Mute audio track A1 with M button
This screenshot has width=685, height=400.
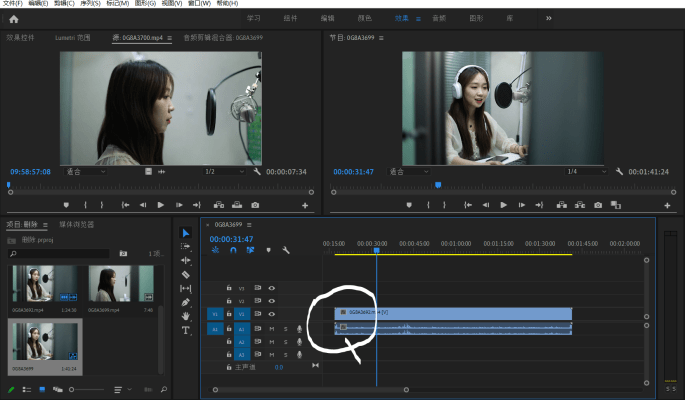point(271,328)
